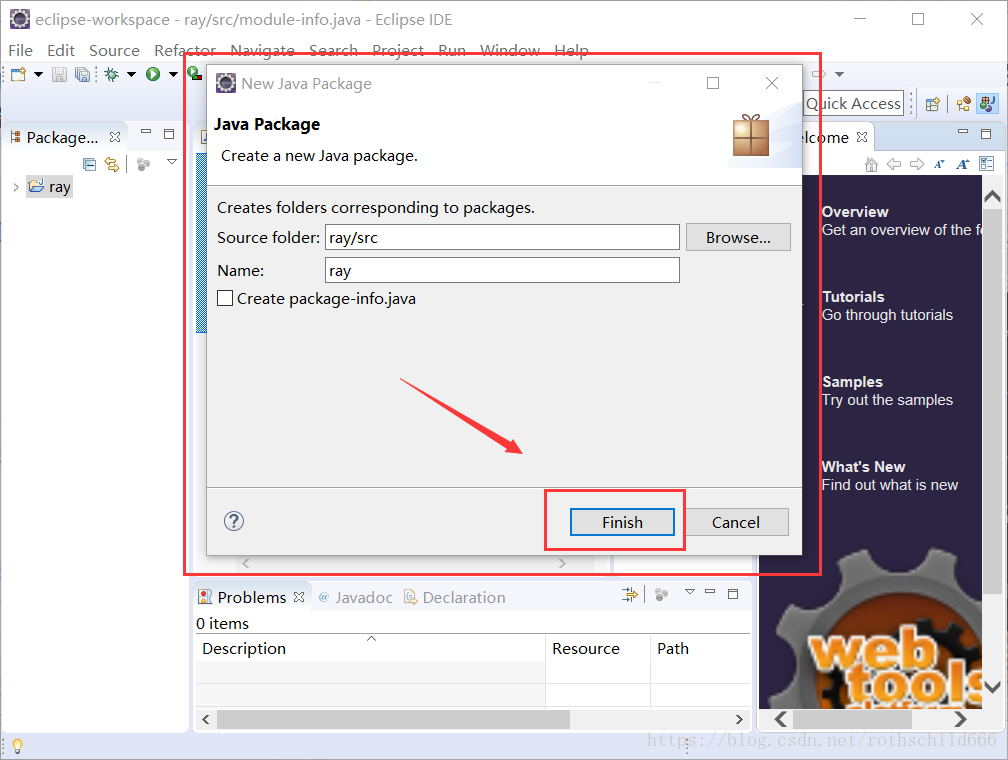Click the Save disk icon
The height and width of the screenshot is (760, 1008).
click(59, 75)
